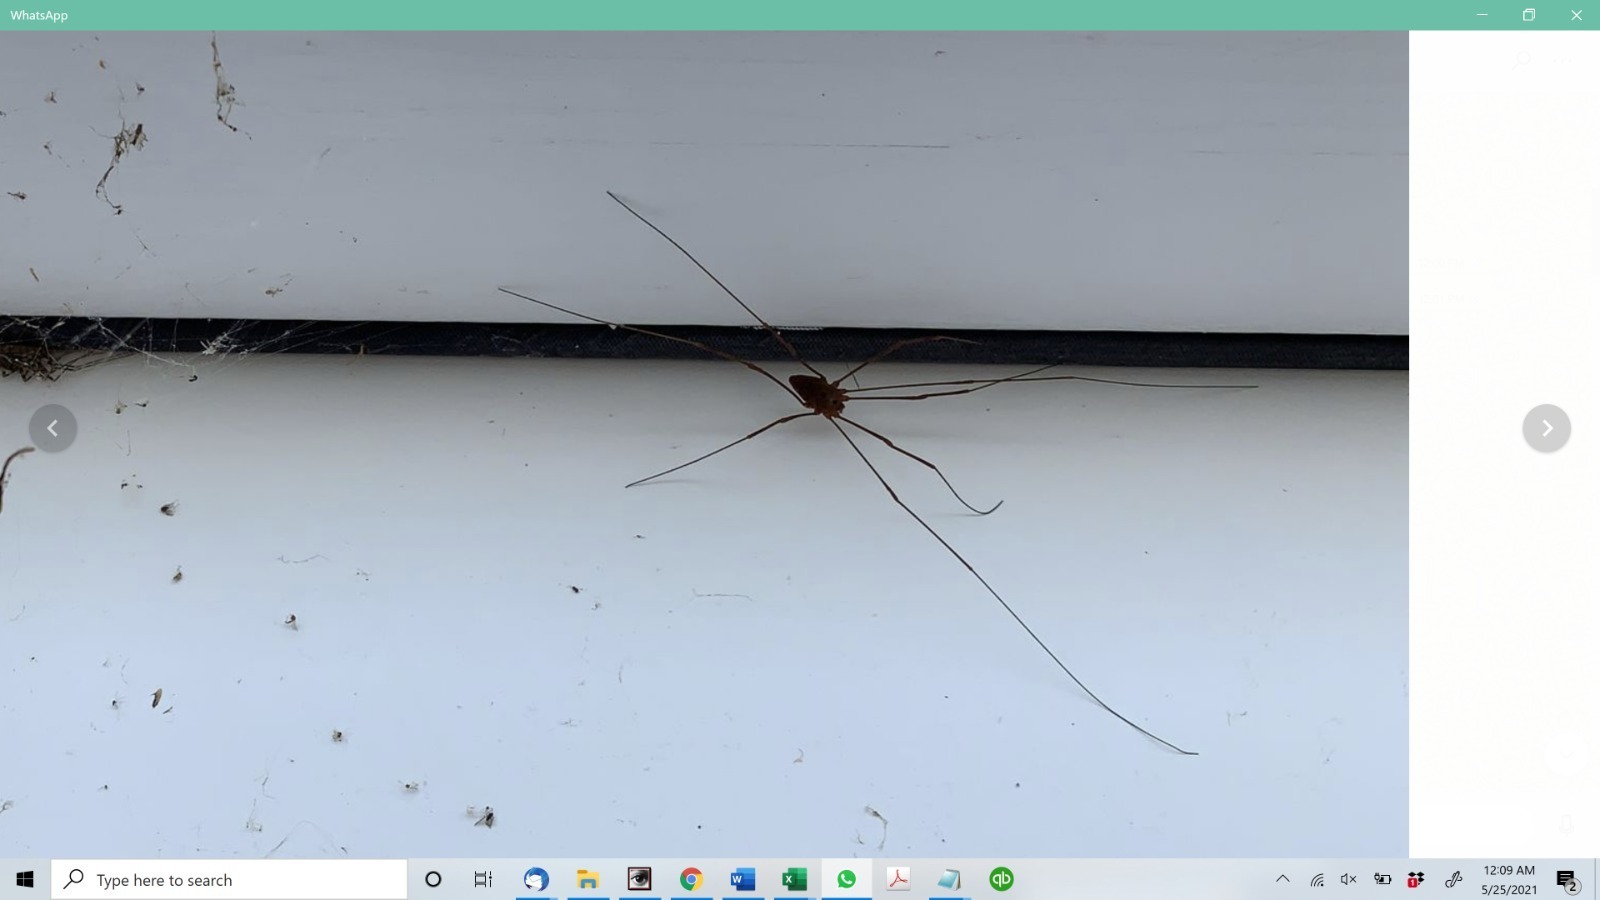The height and width of the screenshot is (900, 1600).
Task: Open the pen workspace tray icon
Action: click(x=1454, y=879)
